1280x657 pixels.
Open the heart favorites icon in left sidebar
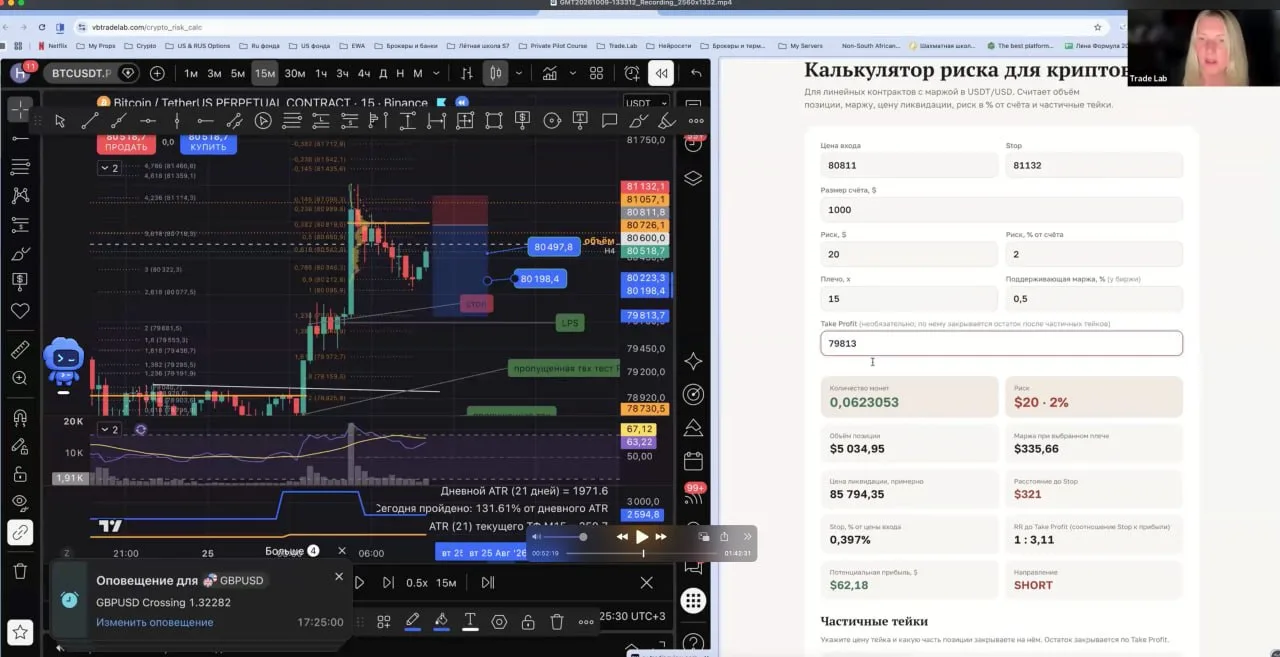coord(20,311)
